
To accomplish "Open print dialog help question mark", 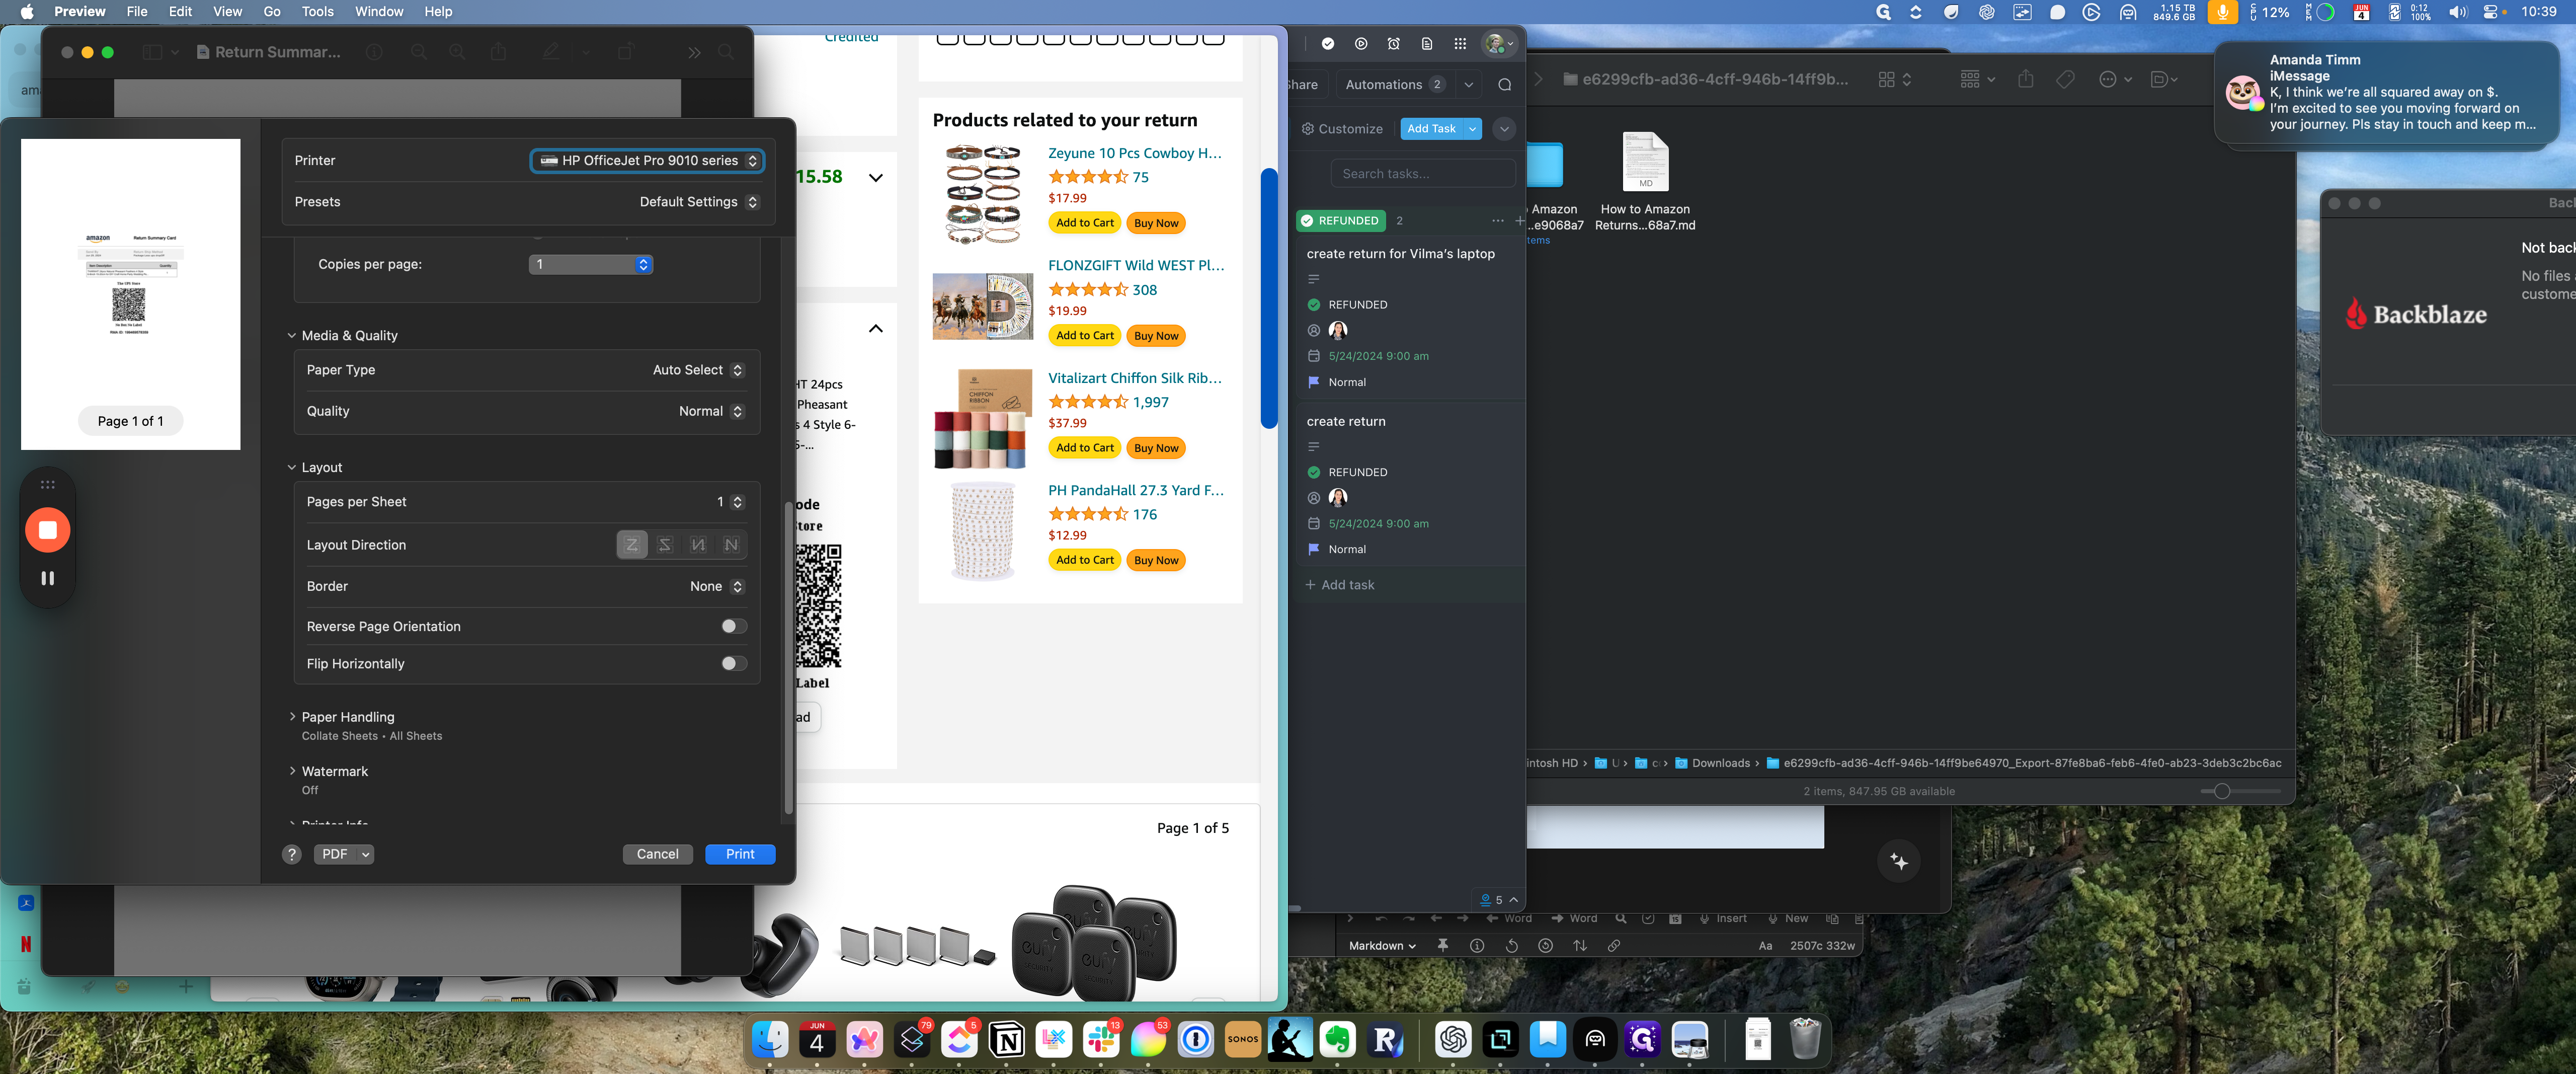I will (x=291, y=854).
